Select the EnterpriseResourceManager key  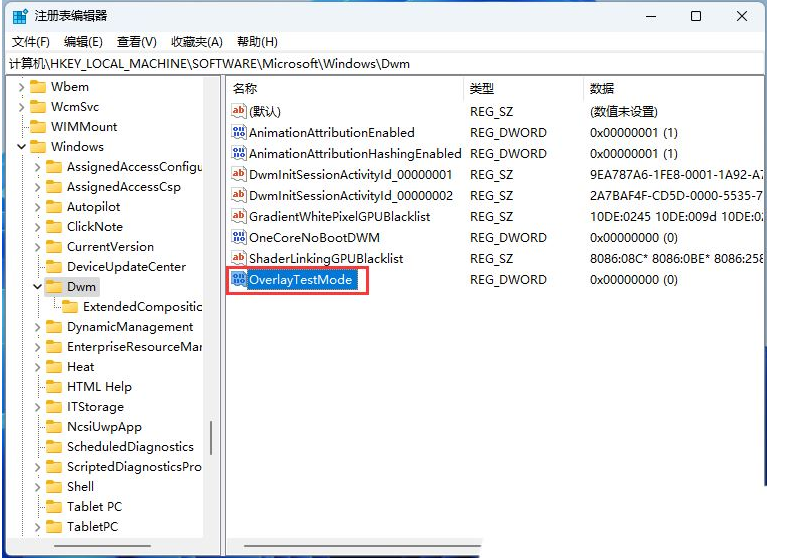point(135,347)
